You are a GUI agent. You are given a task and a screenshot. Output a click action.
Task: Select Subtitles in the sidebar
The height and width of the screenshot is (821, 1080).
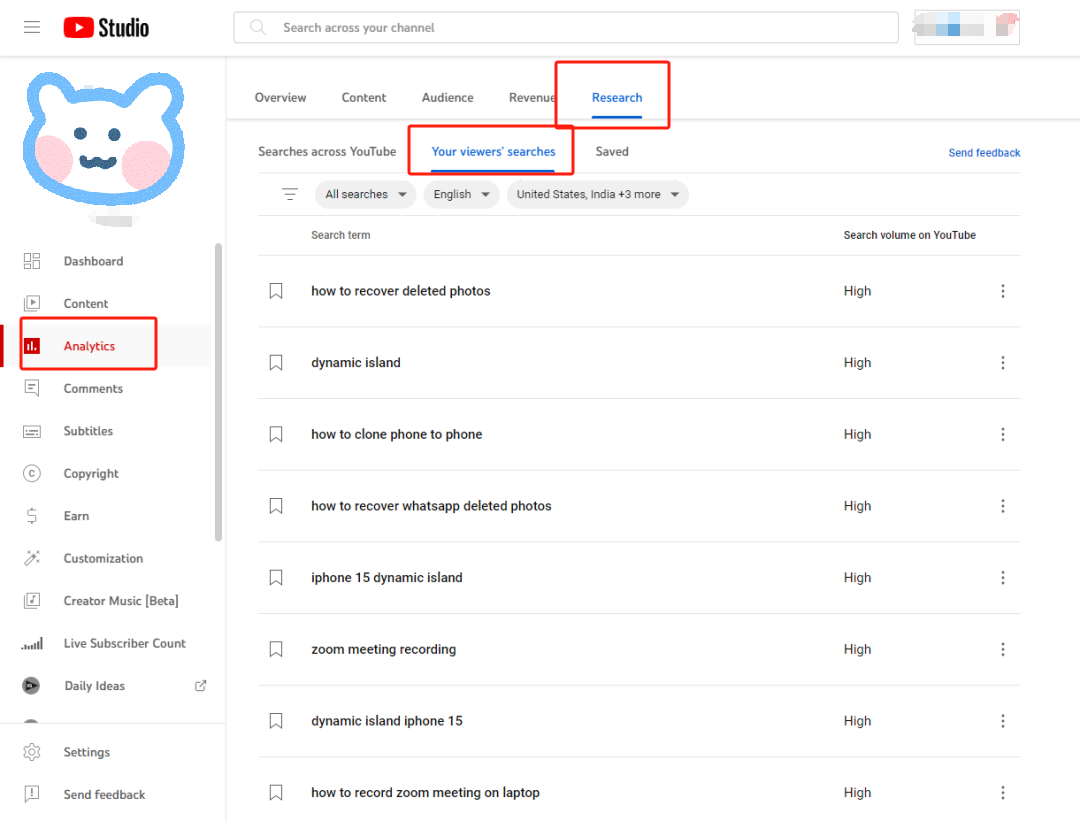(88, 430)
